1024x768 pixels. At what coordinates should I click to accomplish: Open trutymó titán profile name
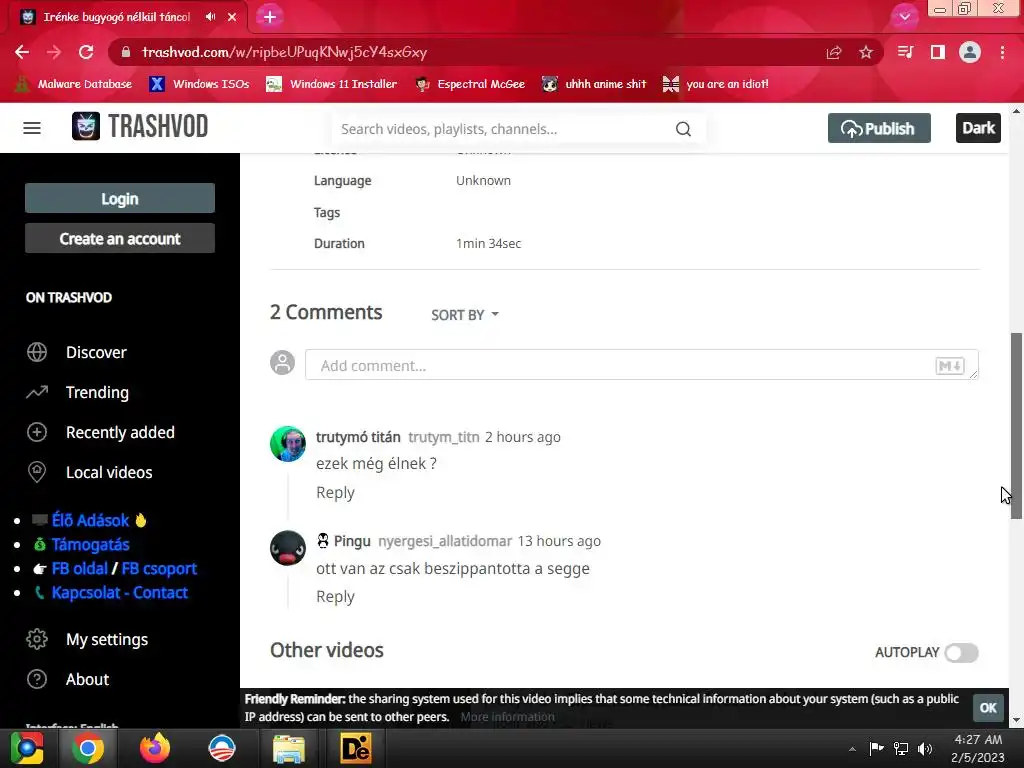coord(358,437)
